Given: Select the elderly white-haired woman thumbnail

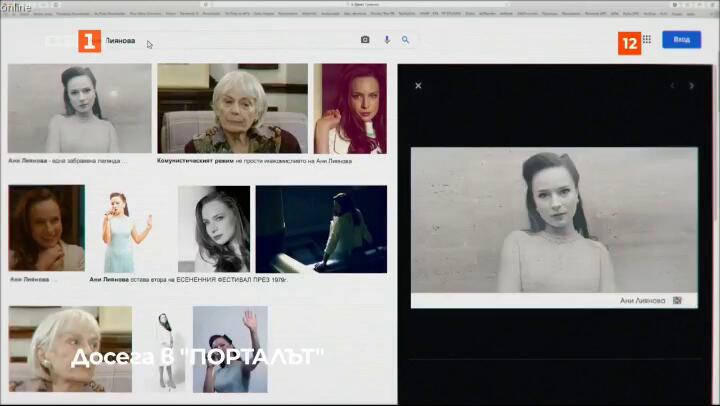Looking at the screenshot, I should (231, 108).
